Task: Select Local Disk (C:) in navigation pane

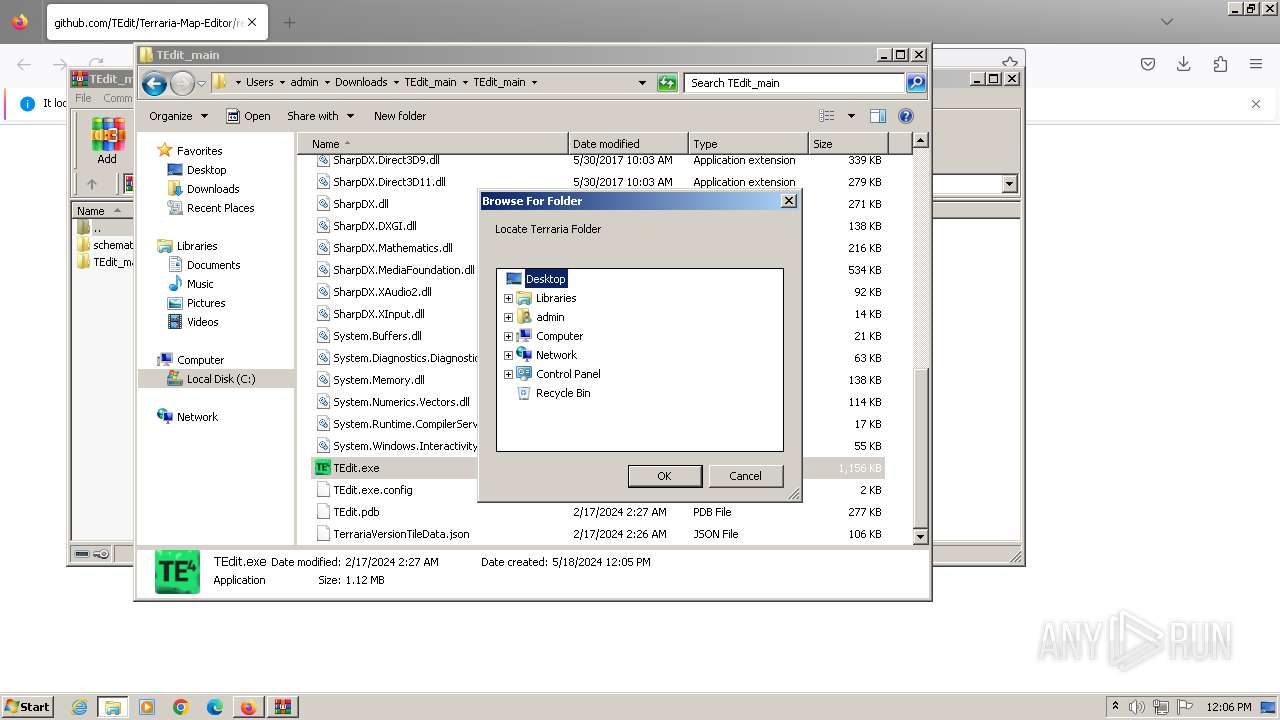Action: [220, 379]
